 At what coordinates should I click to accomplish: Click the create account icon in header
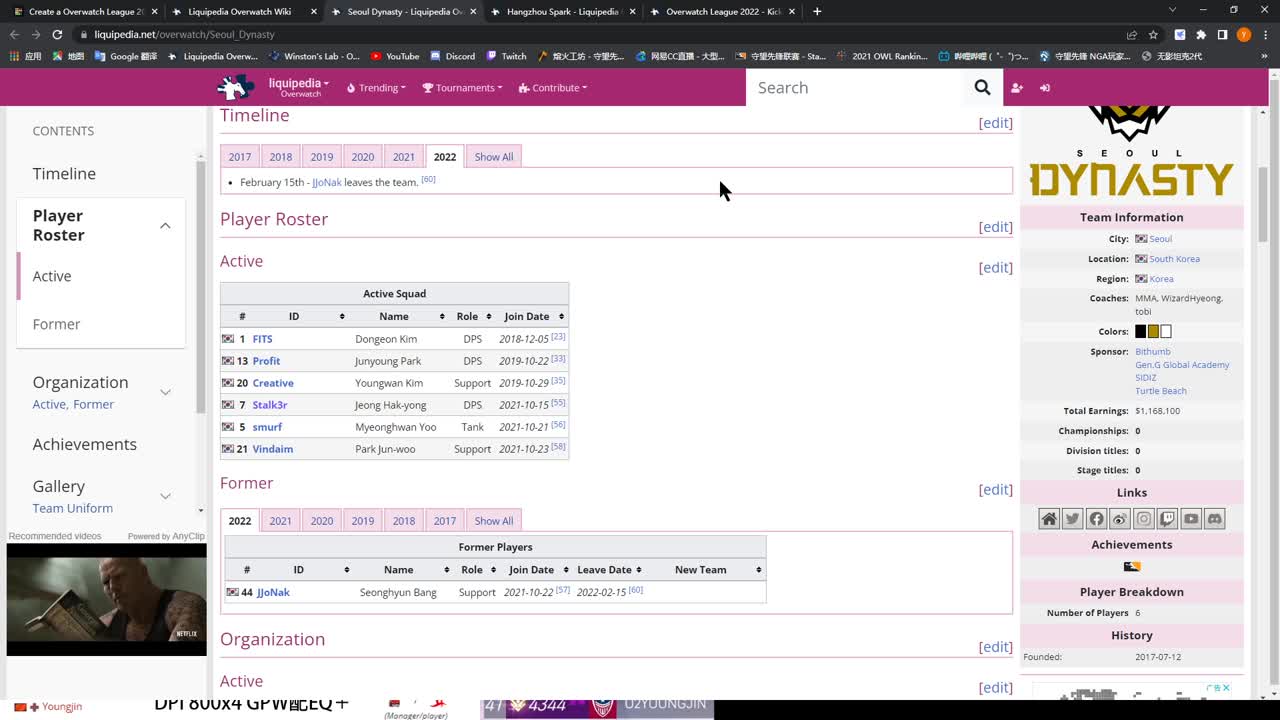[1017, 88]
